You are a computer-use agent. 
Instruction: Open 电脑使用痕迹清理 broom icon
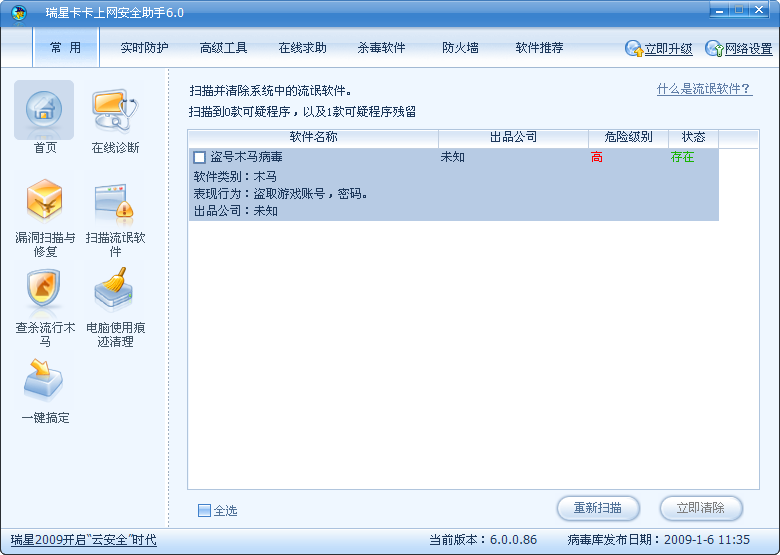coord(114,289)
